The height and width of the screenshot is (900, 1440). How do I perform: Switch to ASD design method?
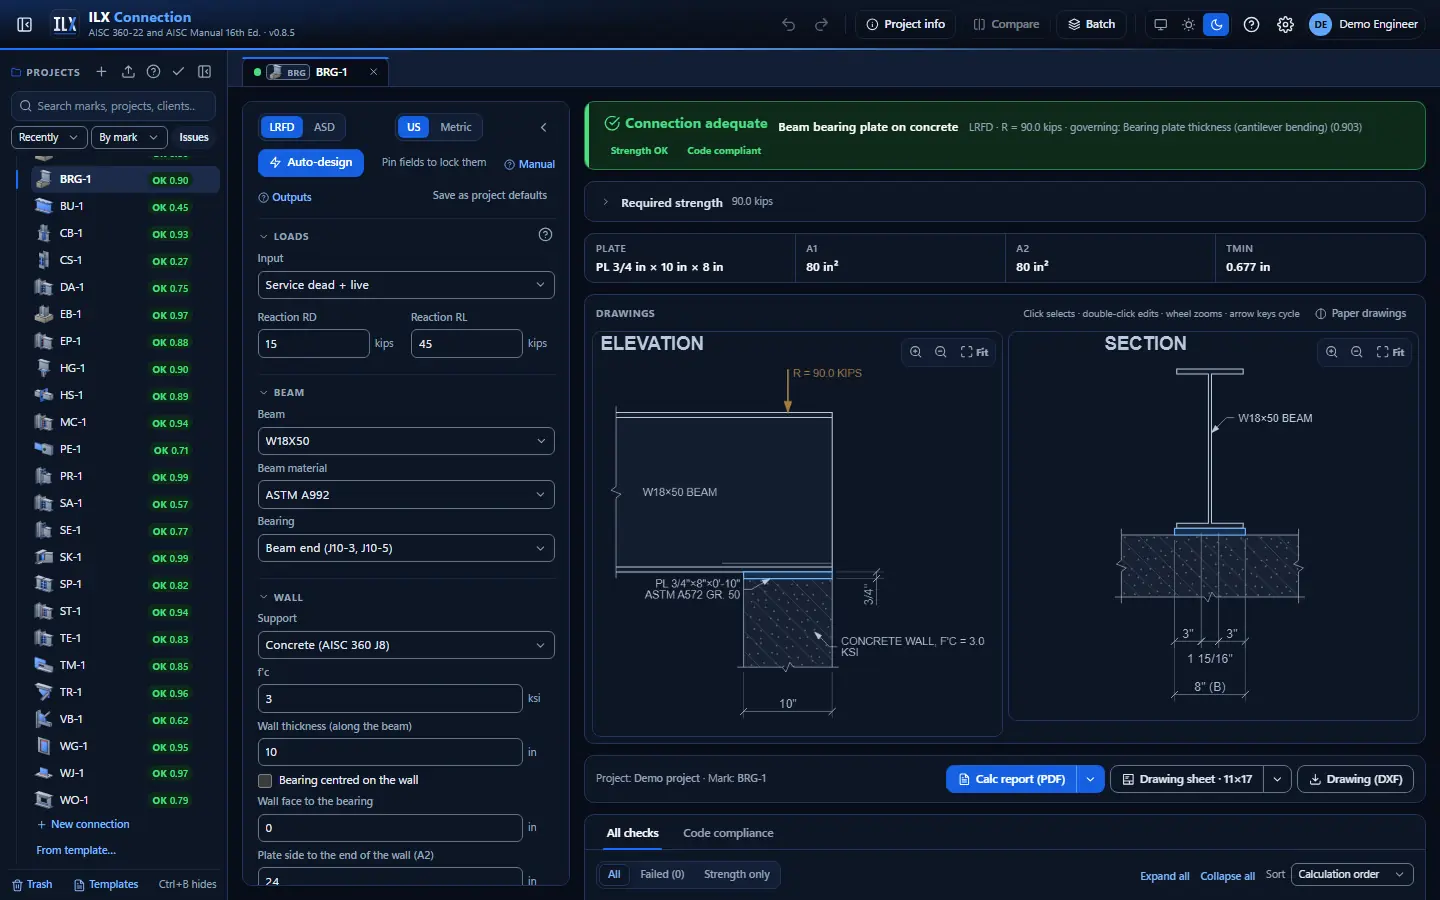[x=324, y=127]
